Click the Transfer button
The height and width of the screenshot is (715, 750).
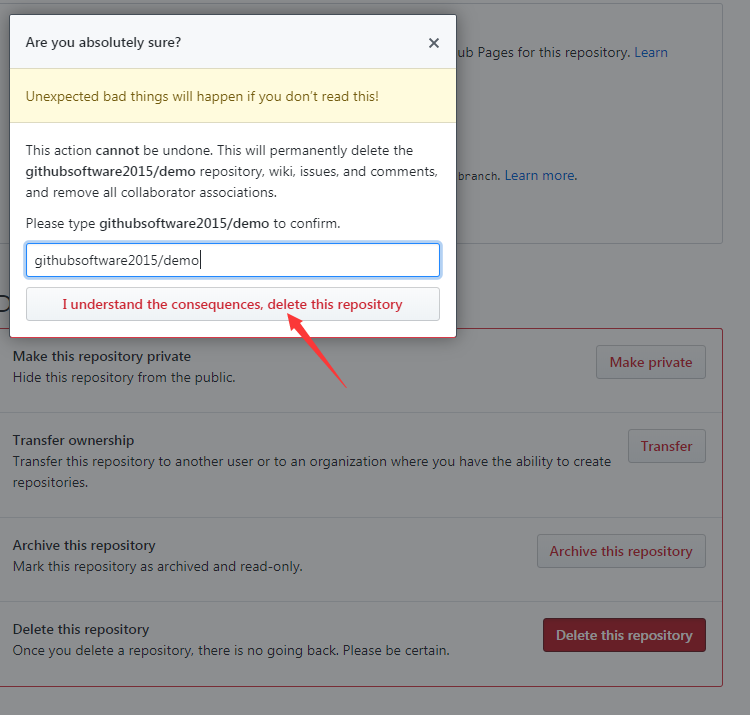point(666,446)
